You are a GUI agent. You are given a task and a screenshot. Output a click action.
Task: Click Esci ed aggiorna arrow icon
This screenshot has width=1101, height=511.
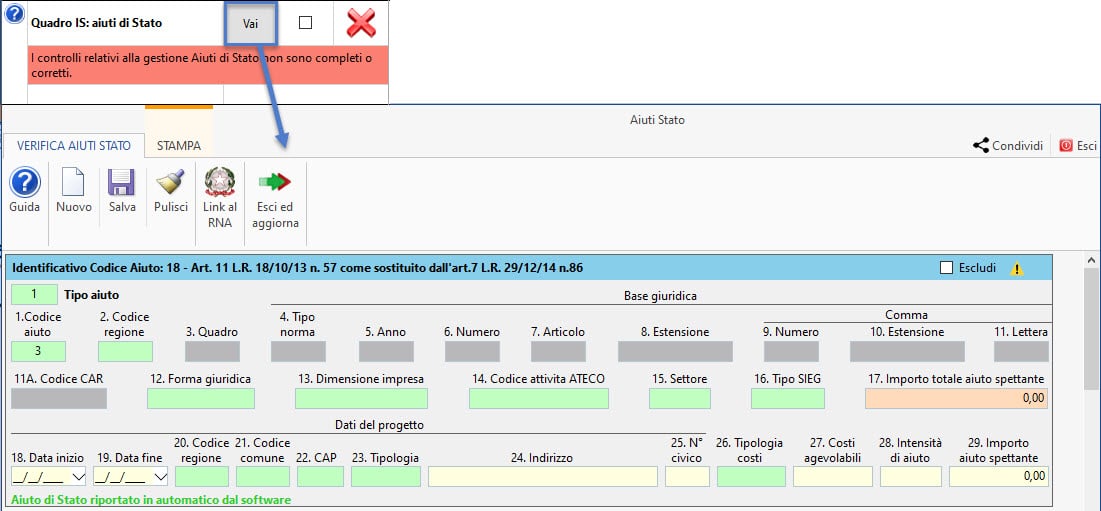(x=277, y=185)
